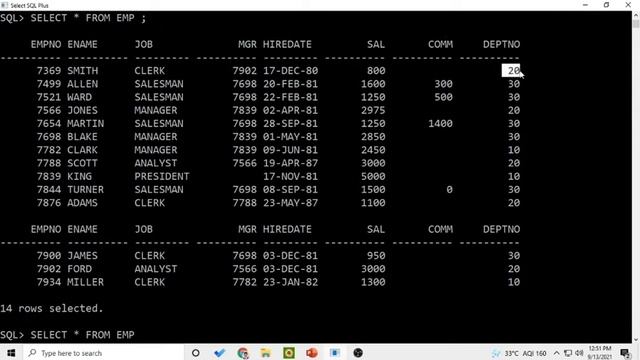
Task: Click job ANALYST in SCOTT row
Action: (156, 163)
